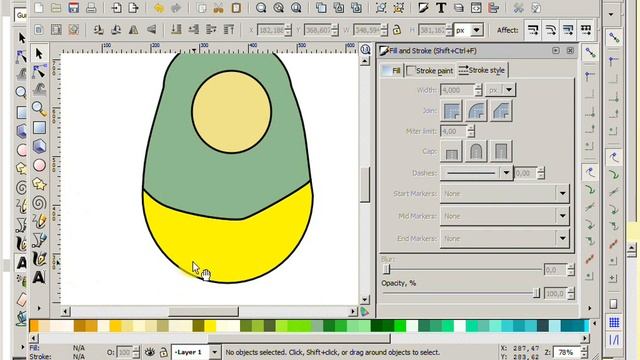
Task: Toggle Affect: move patterns button
Action: pyautogui.click(x=586, y=30)
